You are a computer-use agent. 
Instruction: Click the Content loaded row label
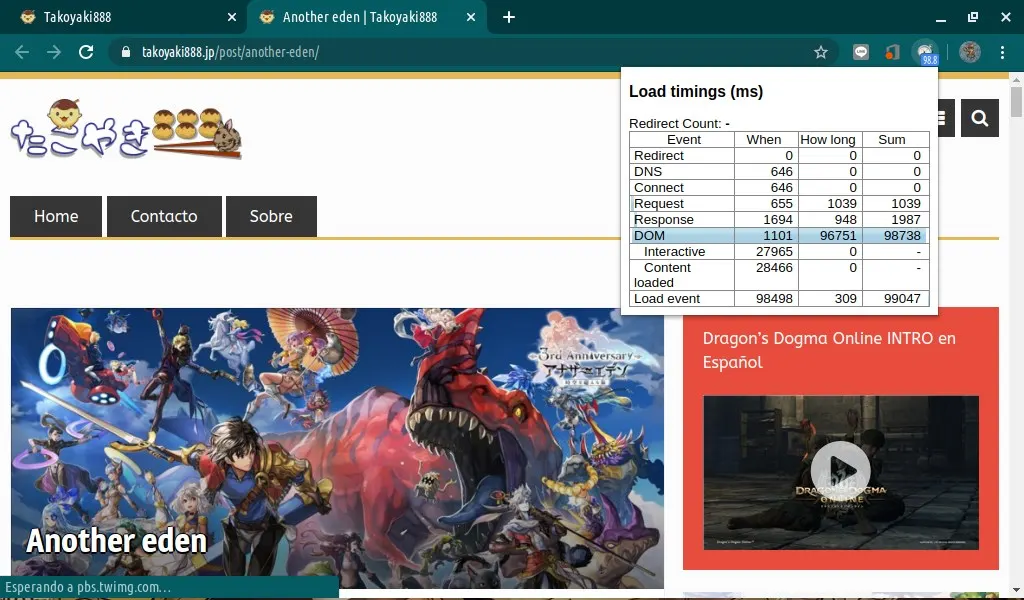click(662, 275)
